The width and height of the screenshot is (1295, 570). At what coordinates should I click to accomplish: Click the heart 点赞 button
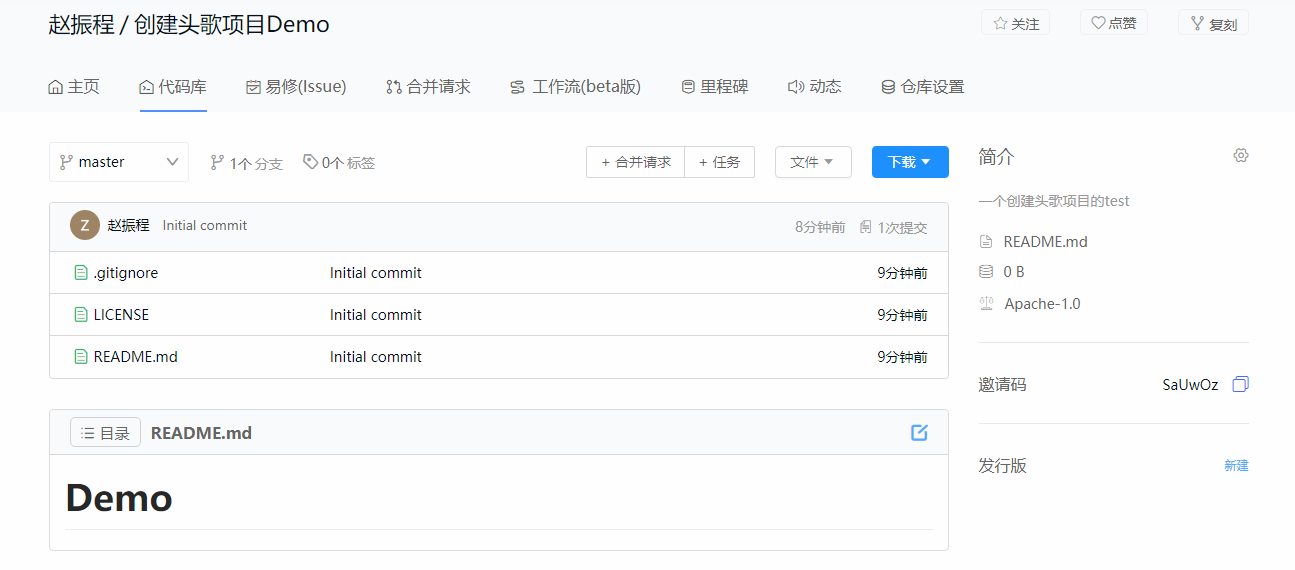pos(1113,23)
